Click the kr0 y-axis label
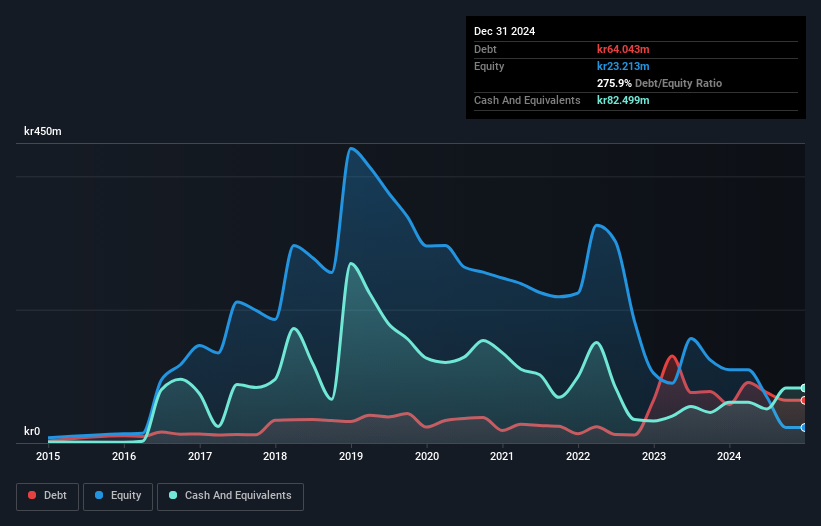821x526 pixels. tap(32, 431)
